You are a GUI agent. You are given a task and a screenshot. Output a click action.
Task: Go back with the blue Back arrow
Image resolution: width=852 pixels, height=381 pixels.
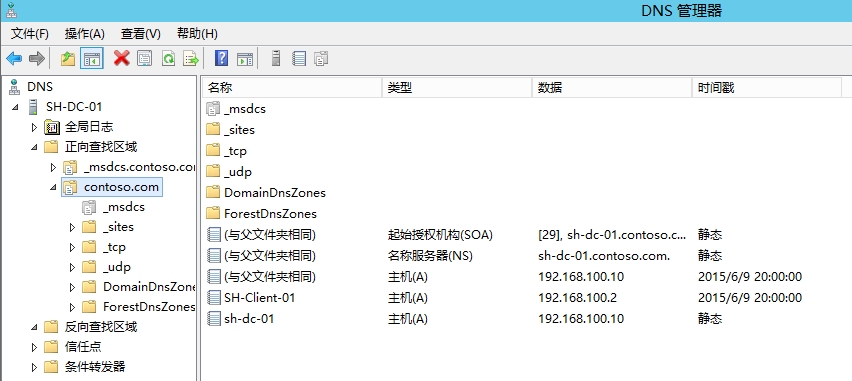(x=14, y=59)
